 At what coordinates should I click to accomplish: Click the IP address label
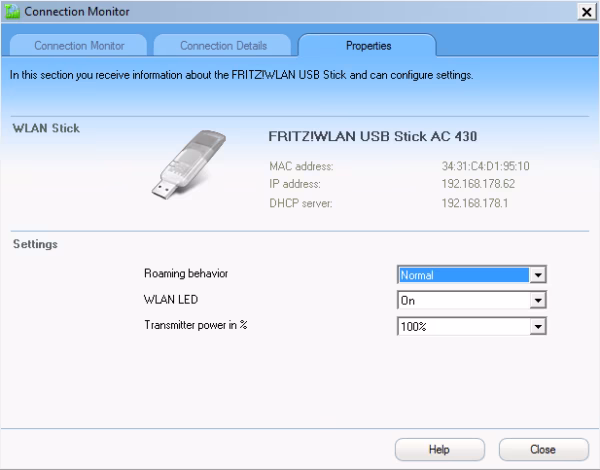(x=295, y=184)
